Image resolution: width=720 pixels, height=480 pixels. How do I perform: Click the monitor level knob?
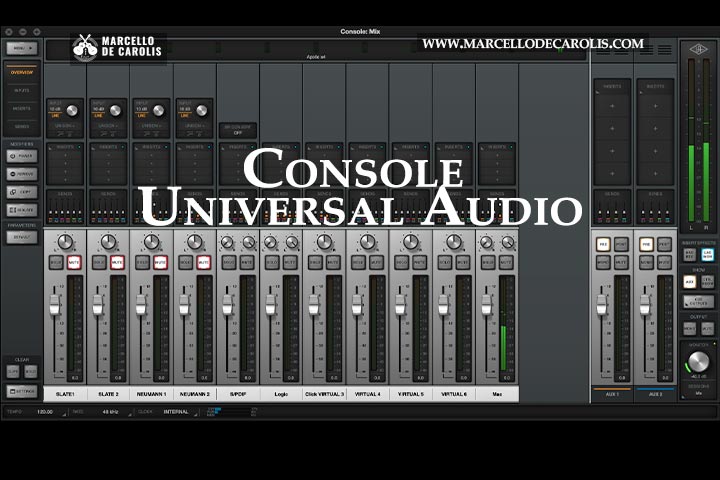click(x=698, y=361)
